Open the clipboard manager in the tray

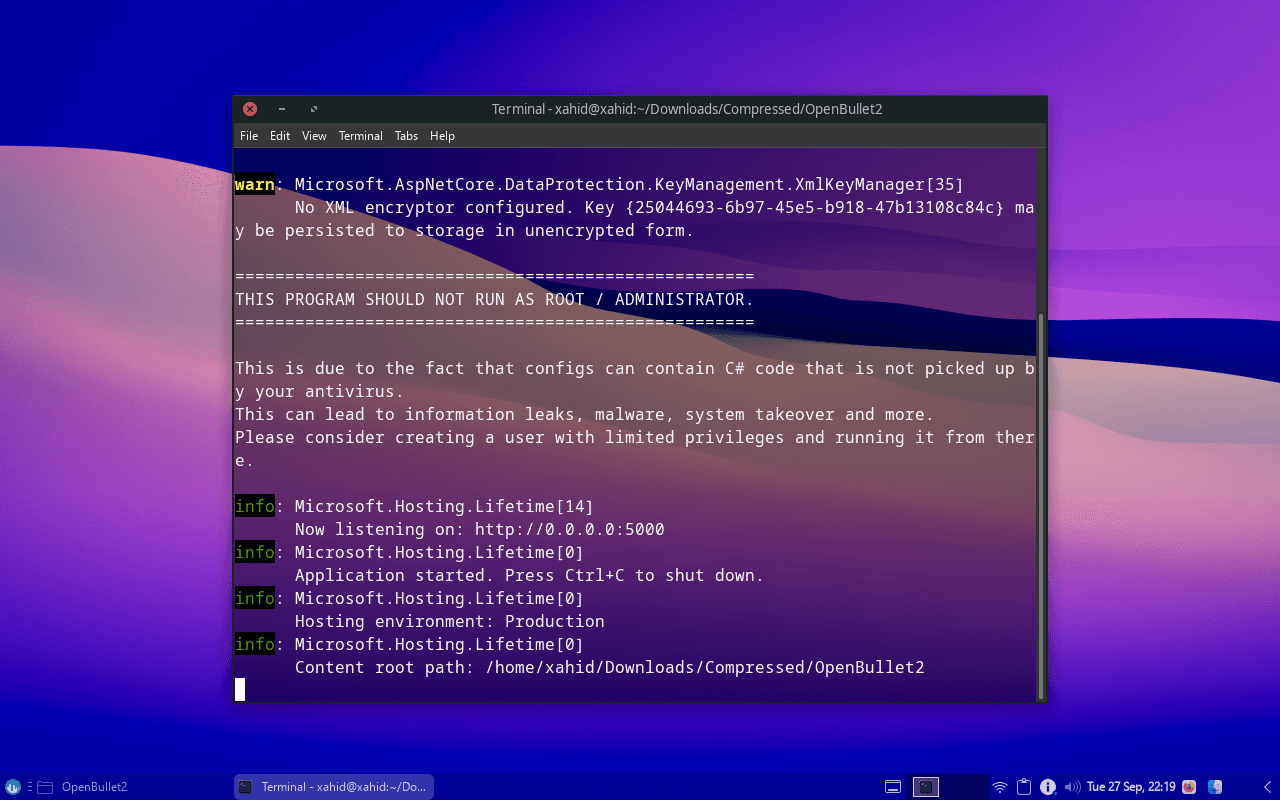(x=1023, y=787)
